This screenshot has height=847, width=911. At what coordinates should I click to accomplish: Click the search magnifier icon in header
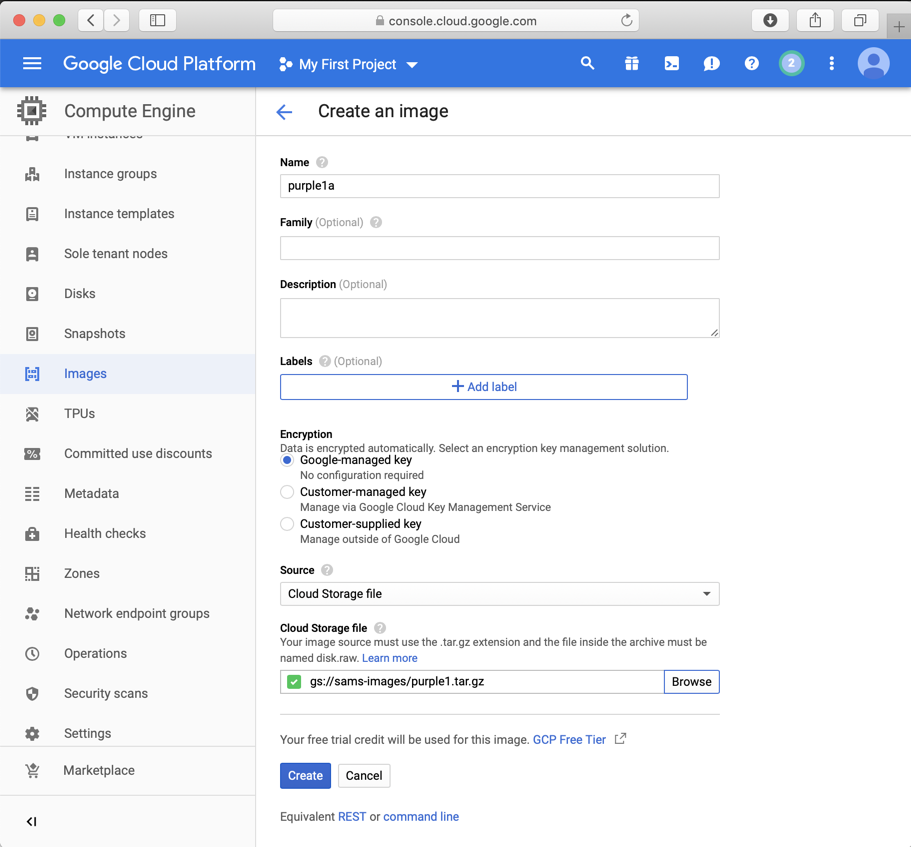588,64
